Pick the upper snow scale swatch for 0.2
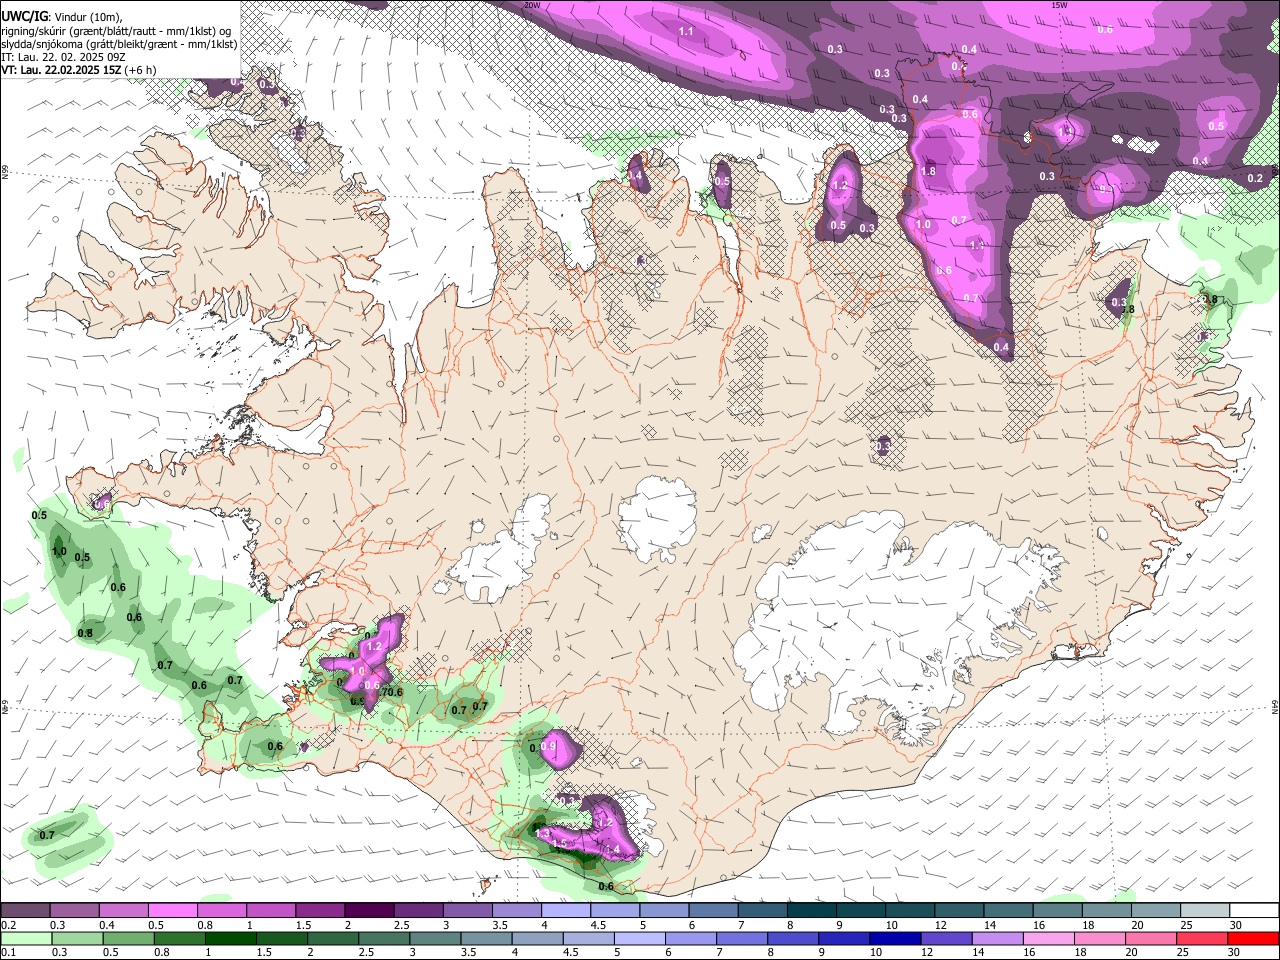Image resolution: width=1280 pixels, height=960 pixels. coord(25,910)
